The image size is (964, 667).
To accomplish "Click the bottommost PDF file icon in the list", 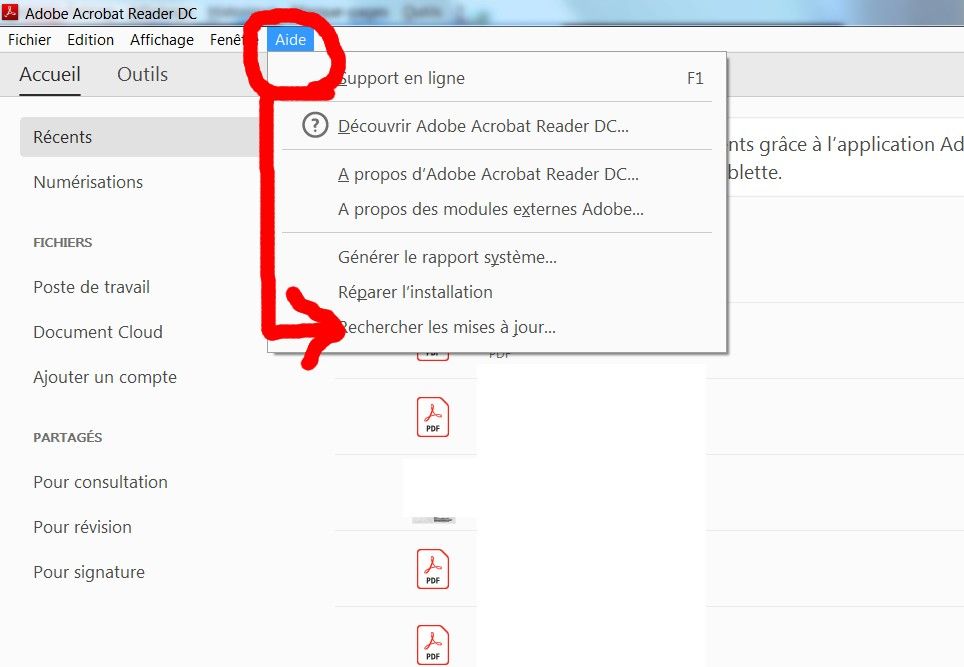I will pyautogui.click(x=433, y=645).
